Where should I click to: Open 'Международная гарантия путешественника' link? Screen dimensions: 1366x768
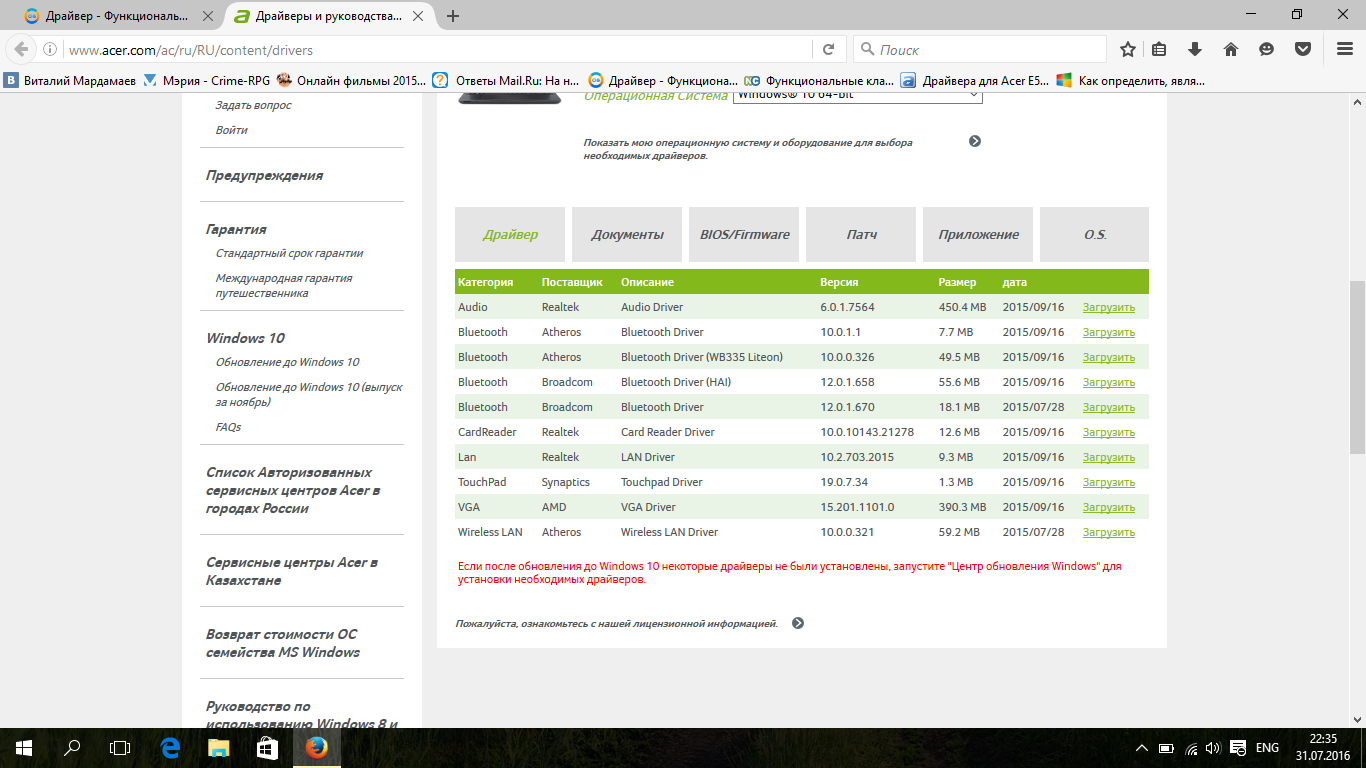284,286
